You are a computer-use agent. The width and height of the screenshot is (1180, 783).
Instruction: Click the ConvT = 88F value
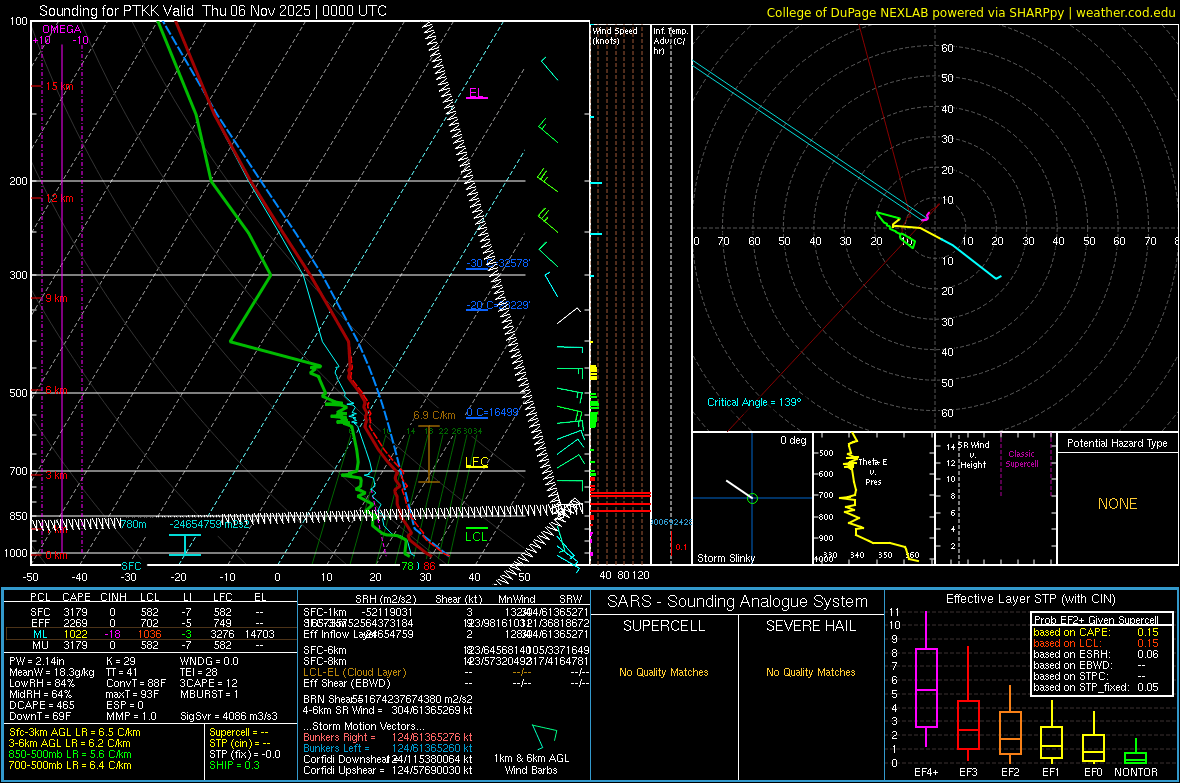pos(136,684)
